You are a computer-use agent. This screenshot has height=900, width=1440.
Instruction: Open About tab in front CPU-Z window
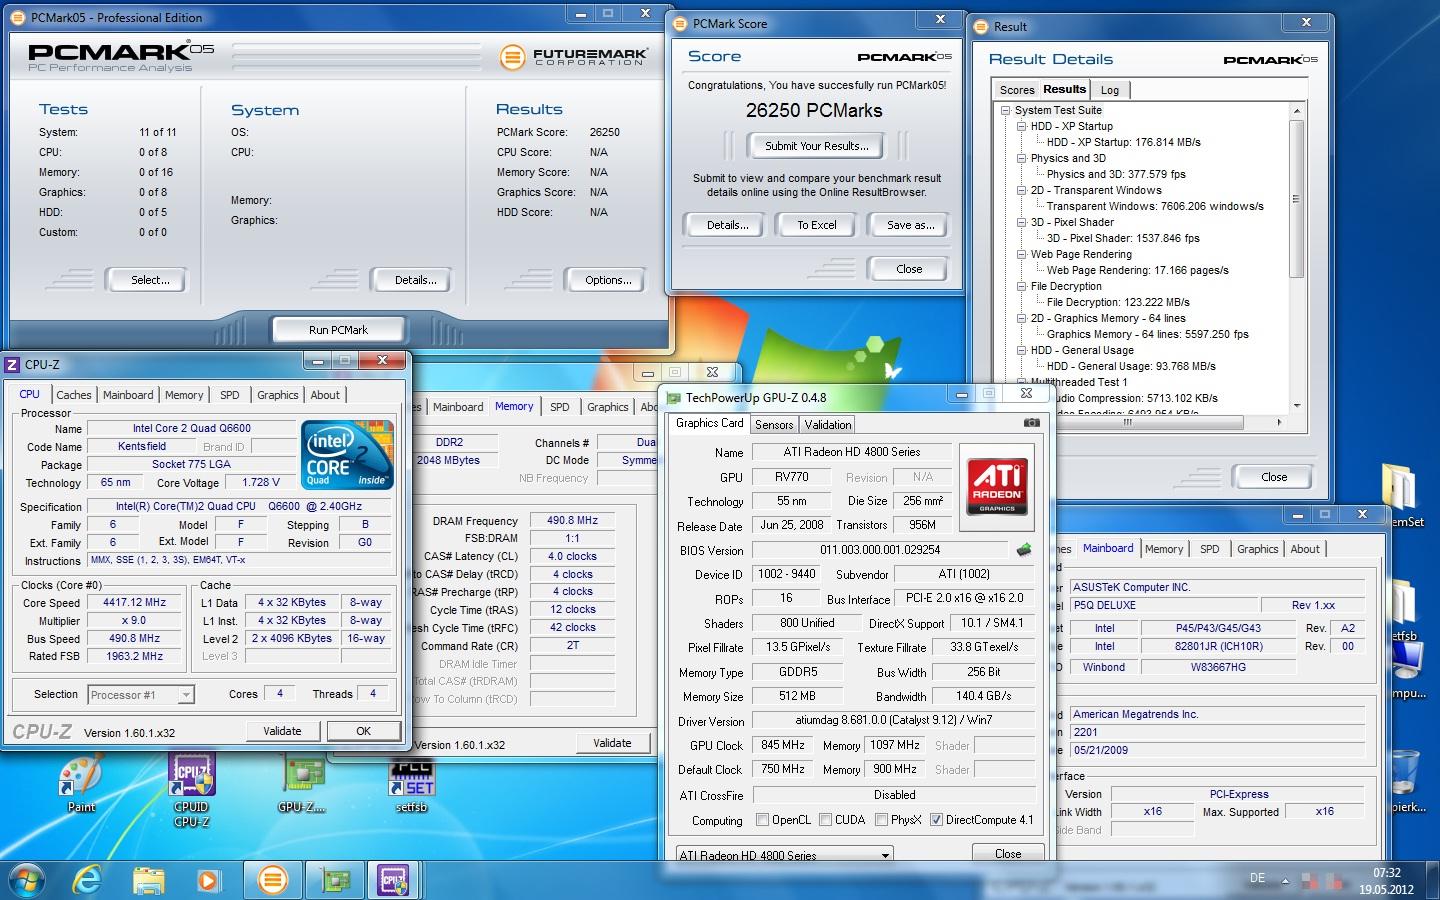[x=325, y=395]
